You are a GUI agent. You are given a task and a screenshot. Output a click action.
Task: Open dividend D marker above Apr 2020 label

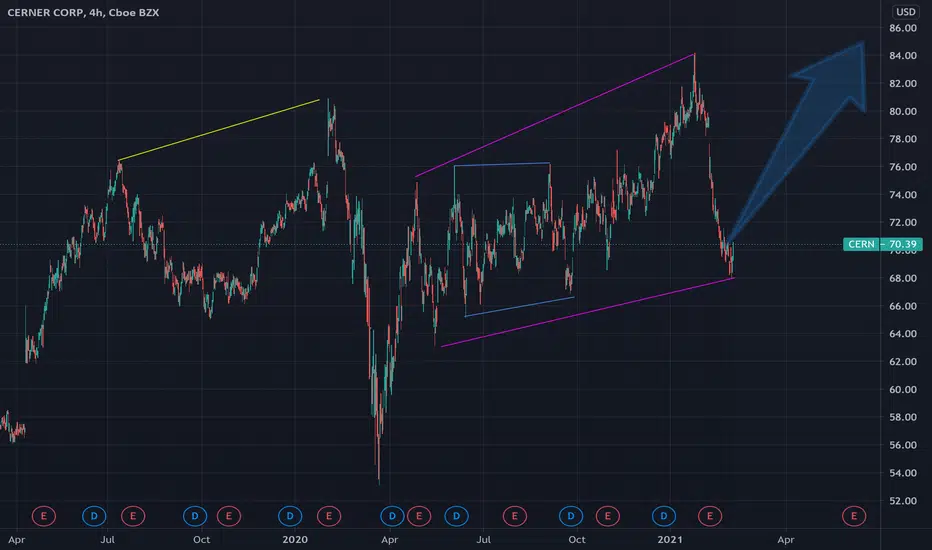pyautogui.click(x=392, y=516)
